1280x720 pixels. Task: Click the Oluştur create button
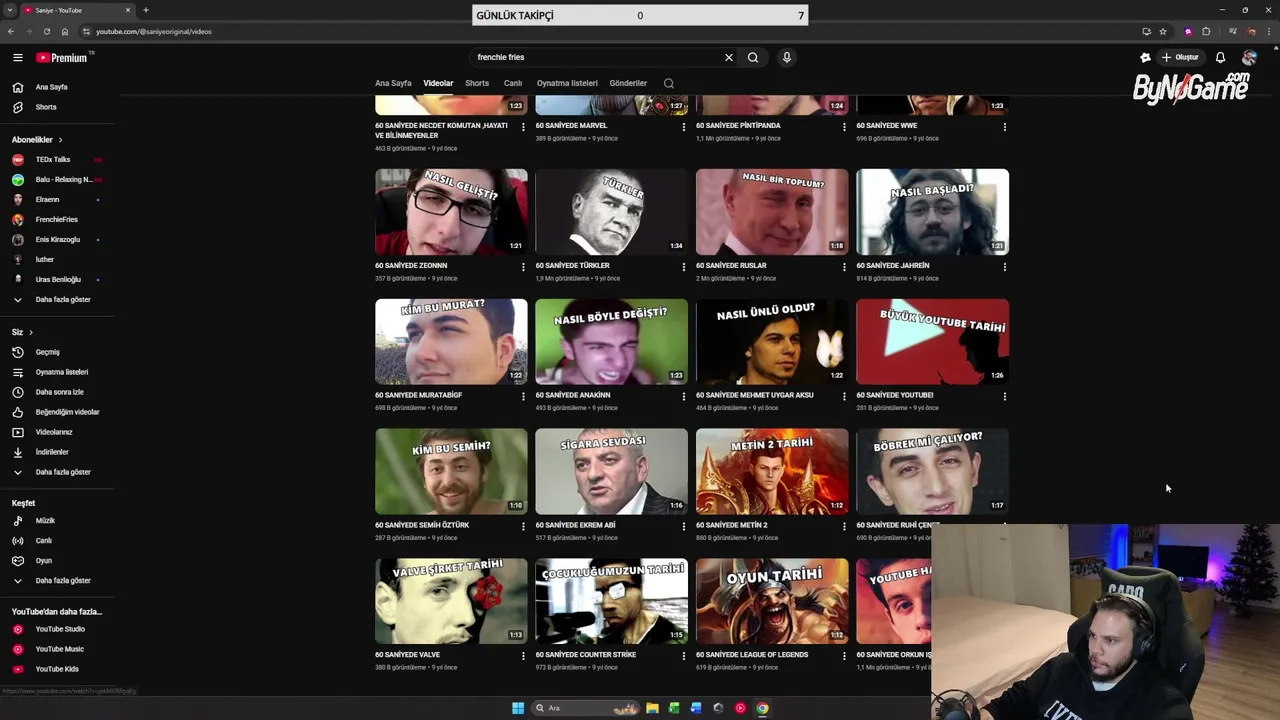click(1180, 57)
